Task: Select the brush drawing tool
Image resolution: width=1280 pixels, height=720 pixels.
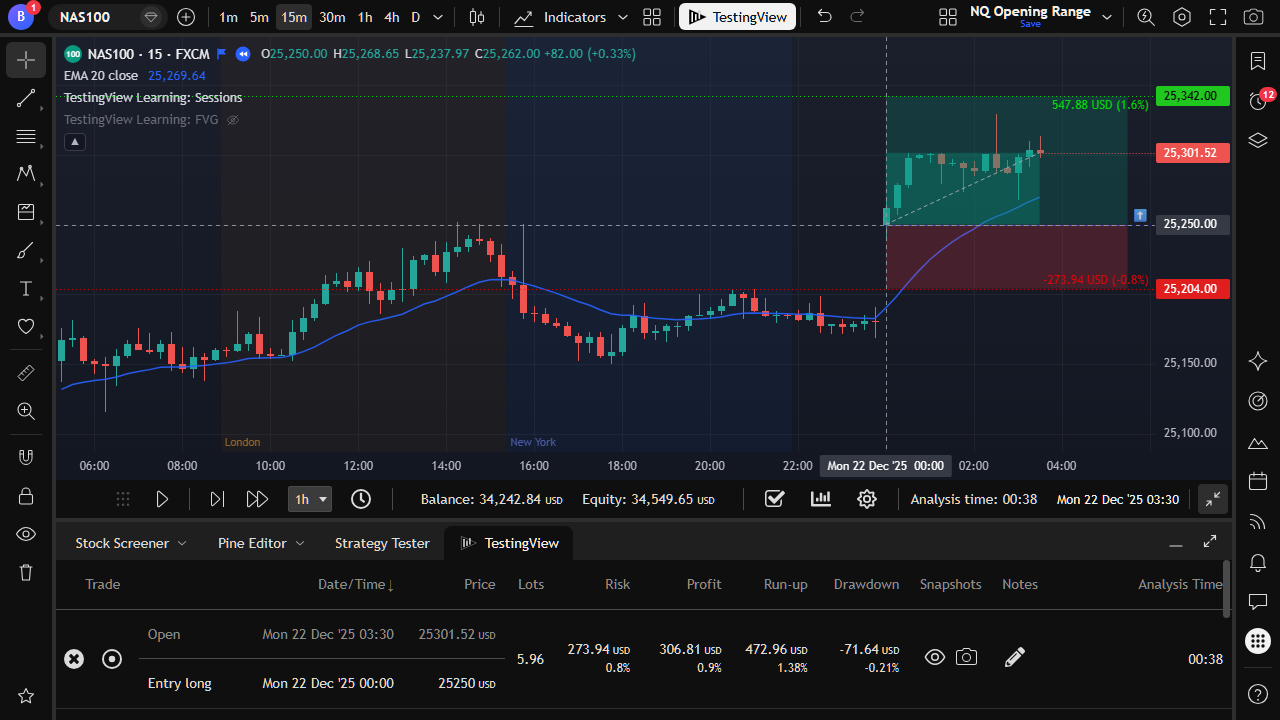Action: point(26,250)
